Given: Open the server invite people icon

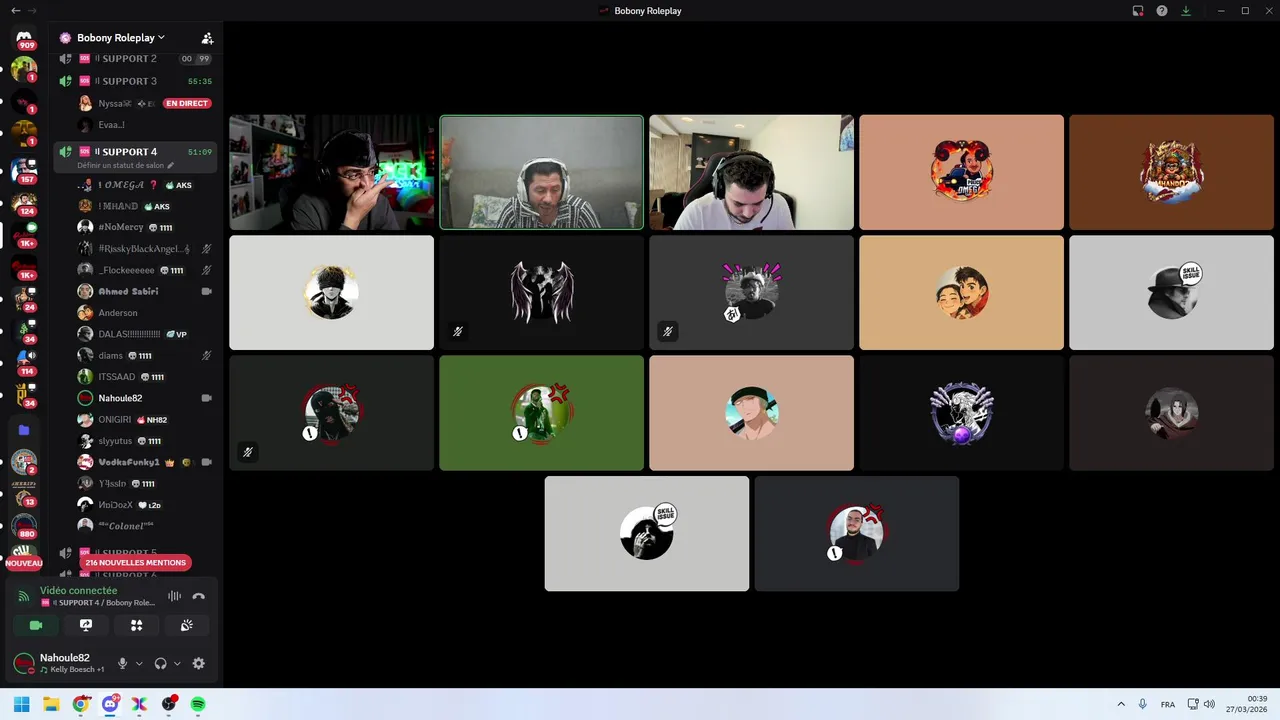Looking at the screenshot, I should pos(207,38).
